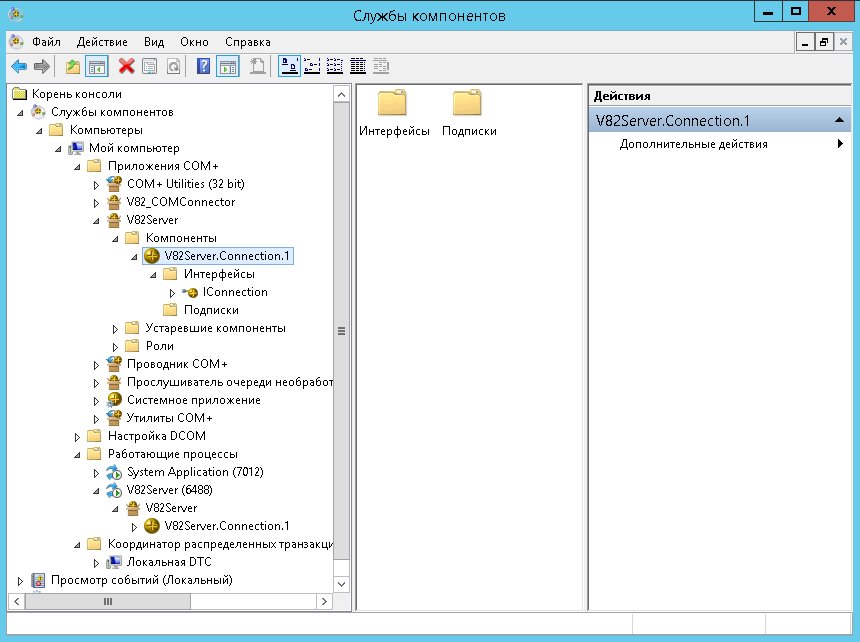Click the COM+ Utilities (32 bit) package icon
This screenshot has height=642, width=860.
114,184
